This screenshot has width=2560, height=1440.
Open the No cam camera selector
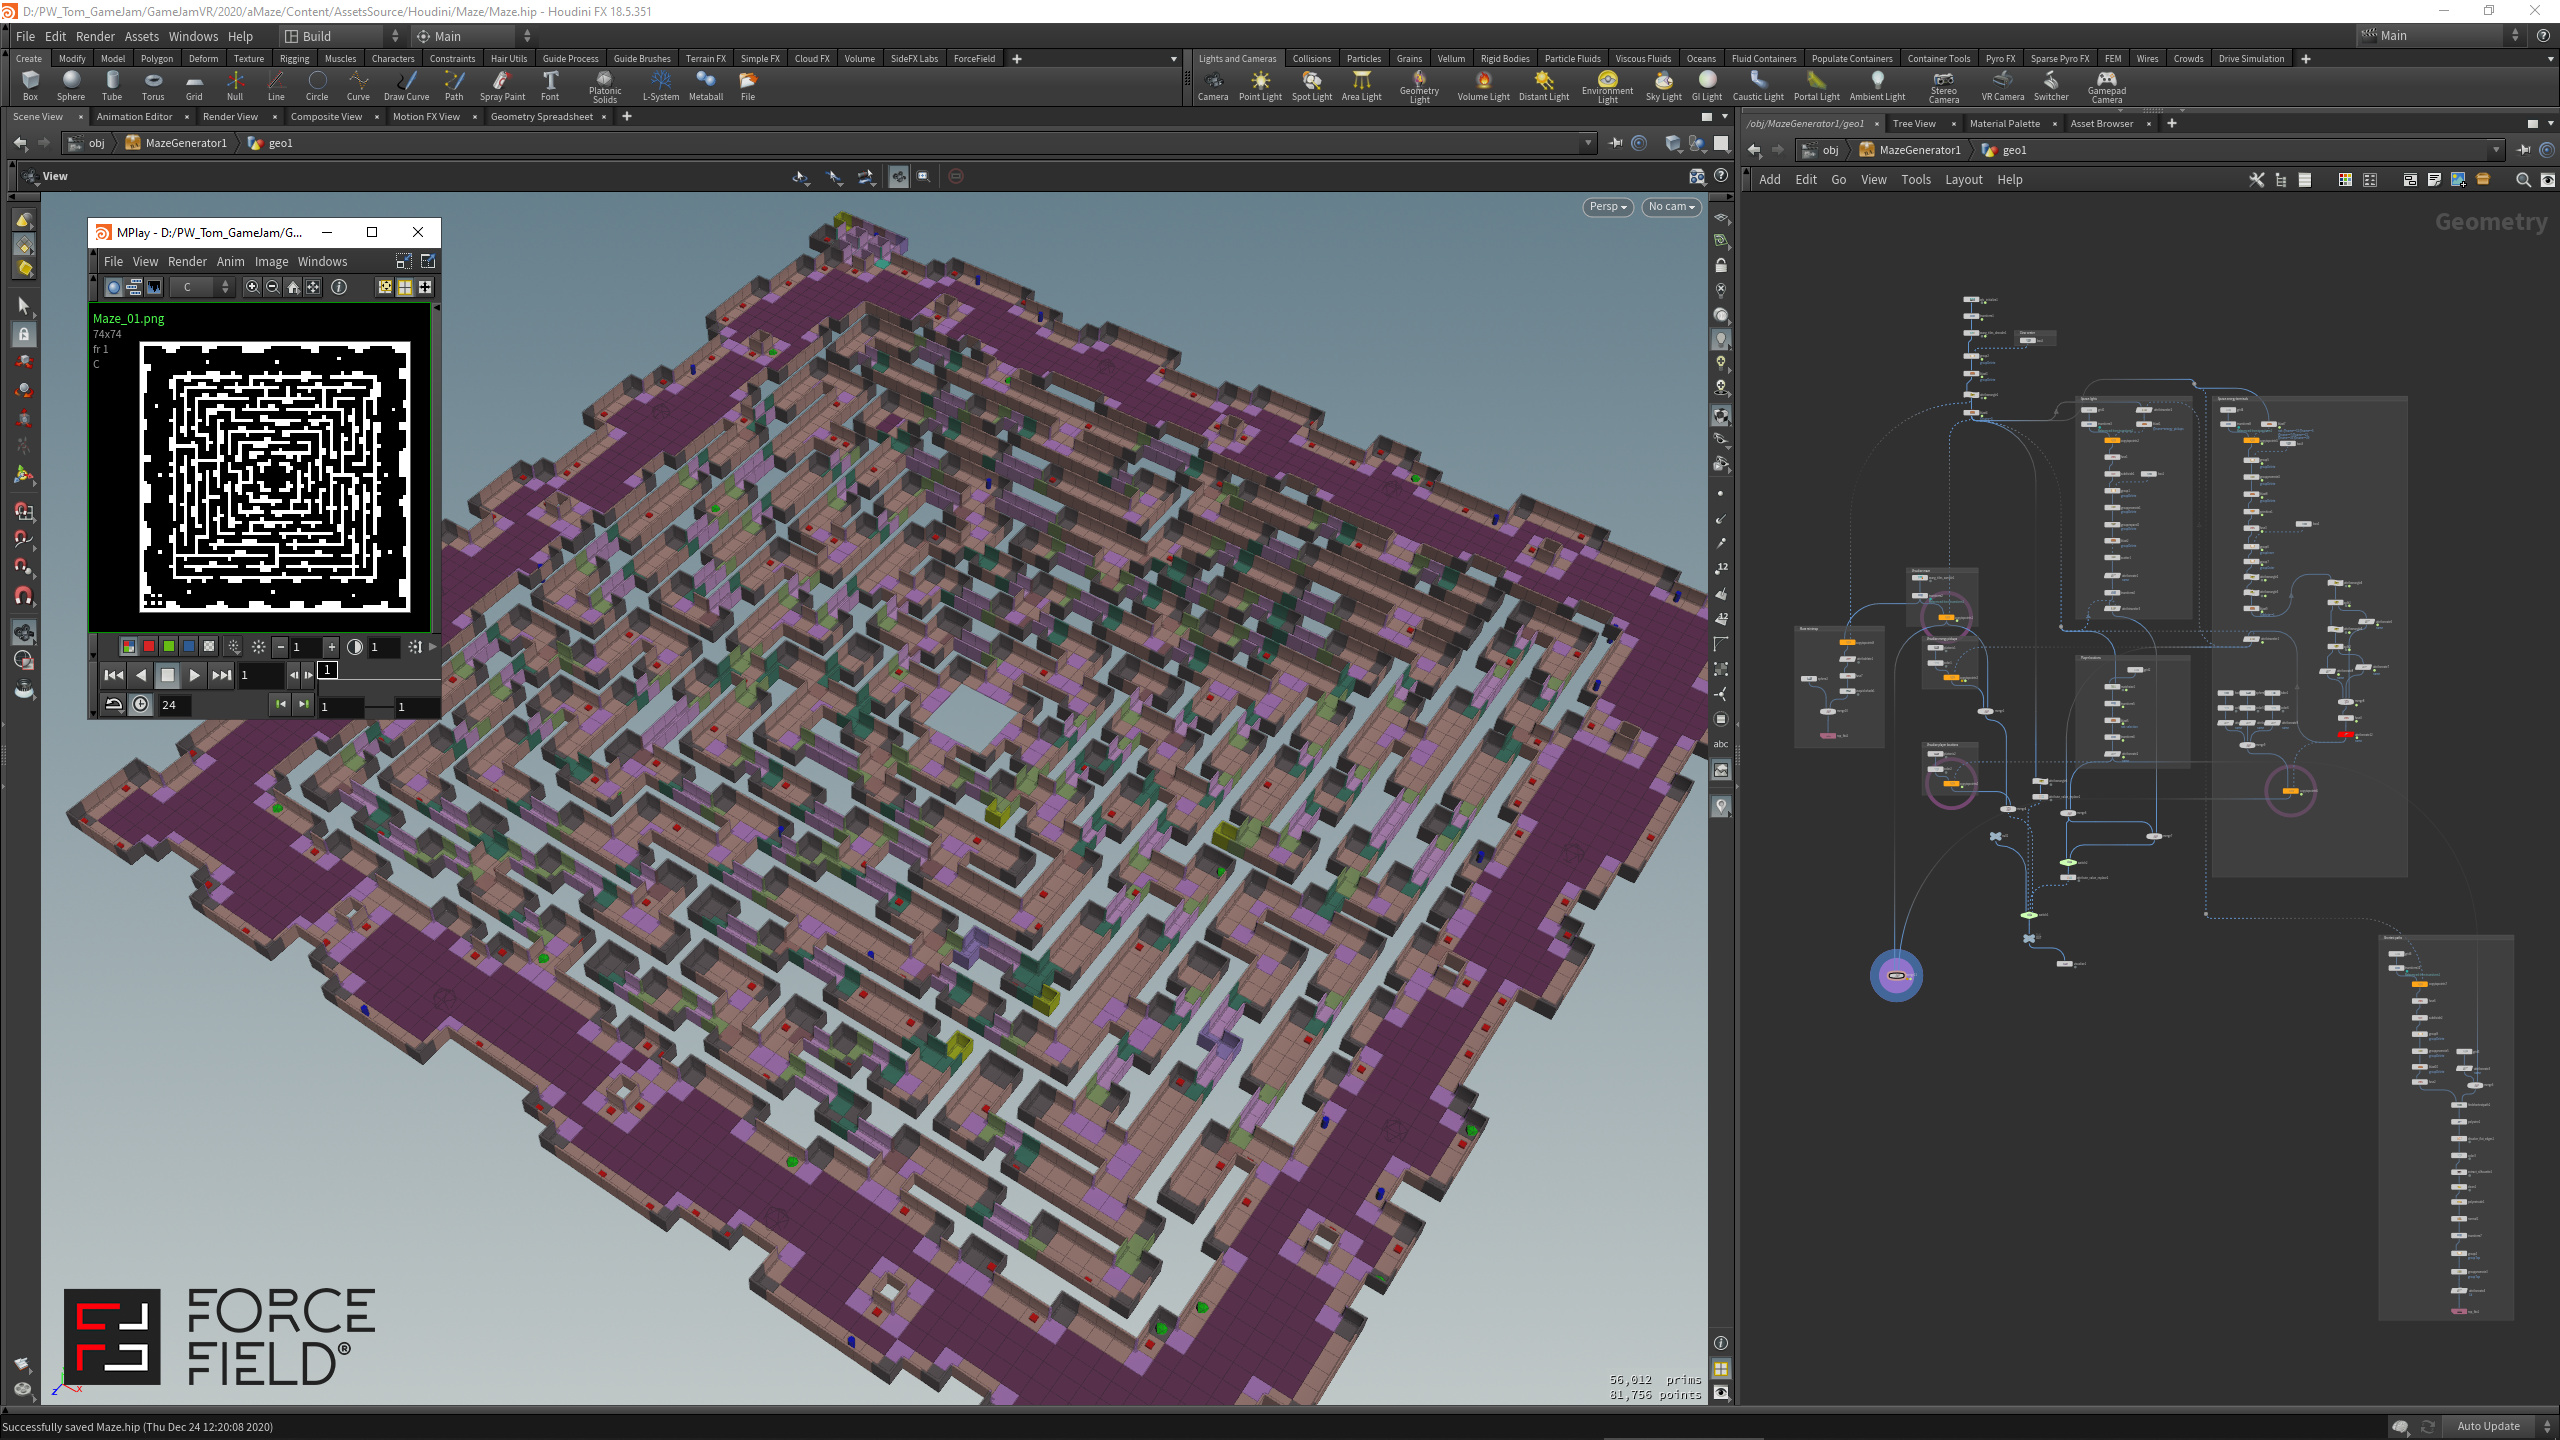(1670, 207)
